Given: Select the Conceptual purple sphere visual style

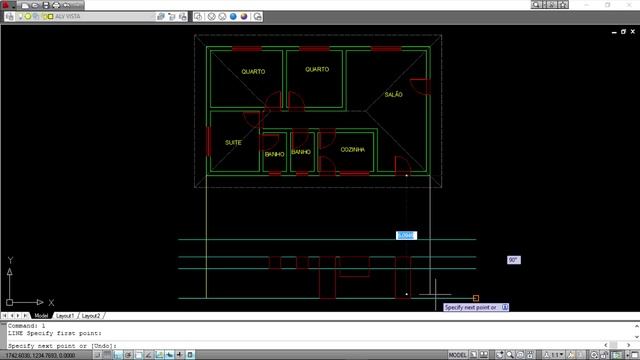Looking at the screenshot, I should (244, 16).
